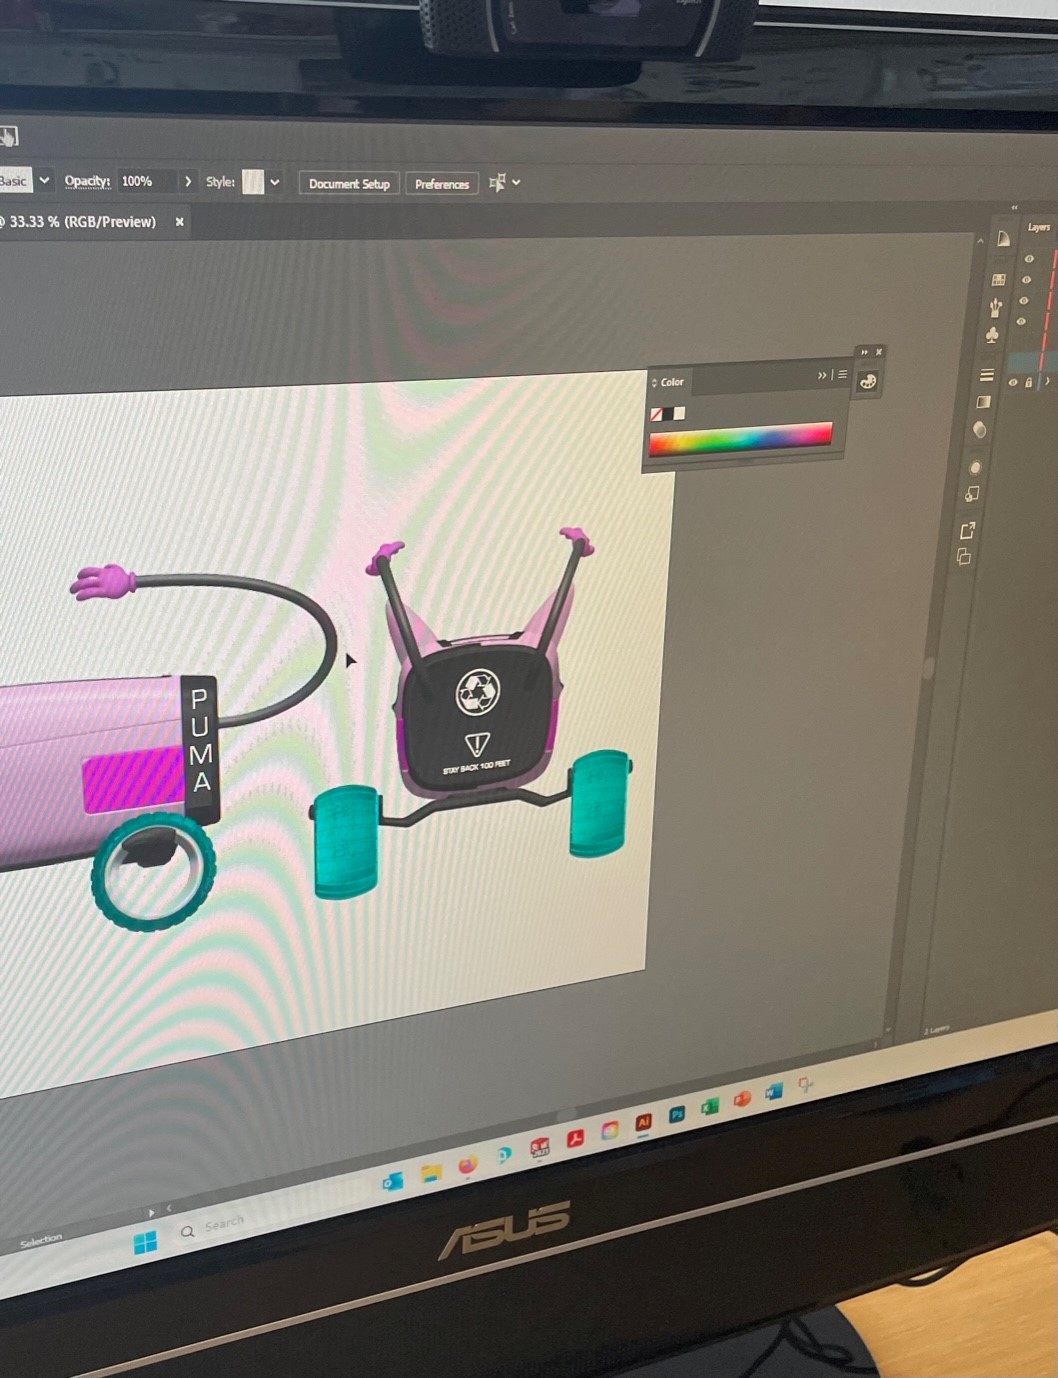Click the white swatch in Color panel

(680, 413)
